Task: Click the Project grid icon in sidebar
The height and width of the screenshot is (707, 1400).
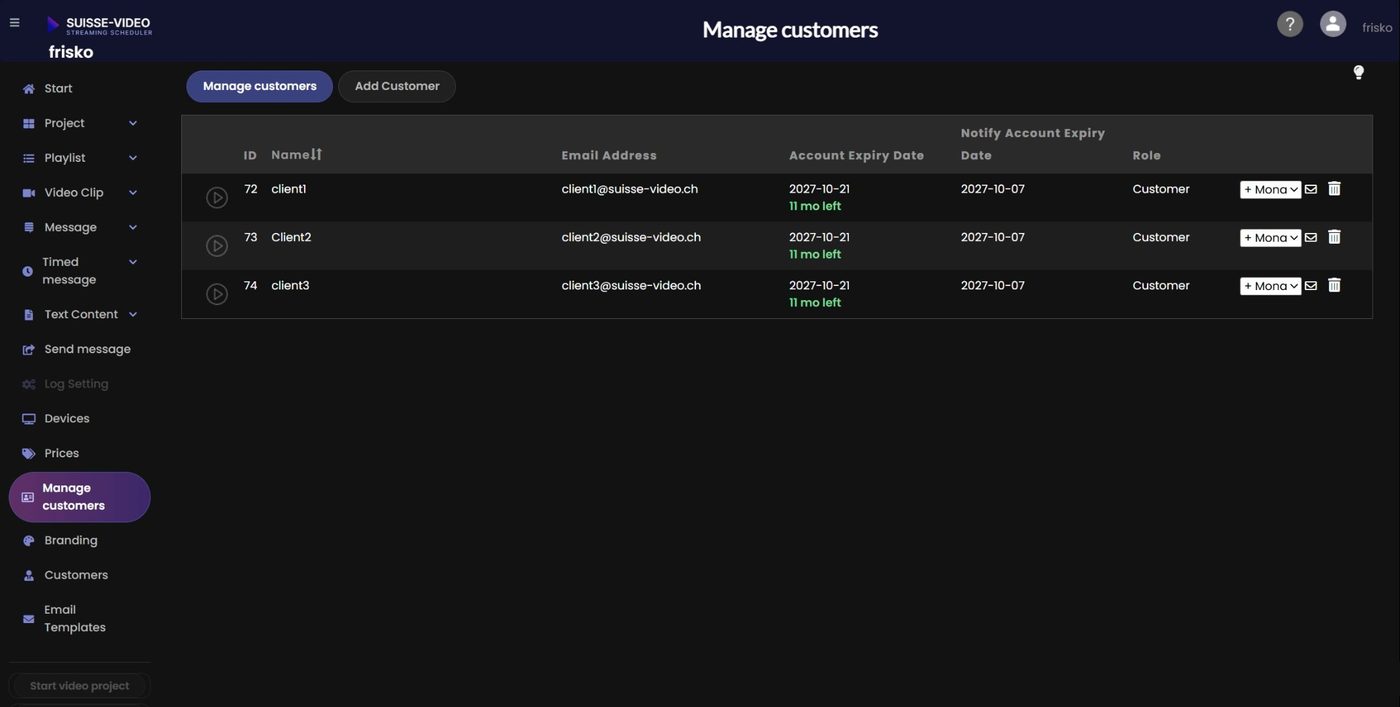Action: (x=28, y=123)
